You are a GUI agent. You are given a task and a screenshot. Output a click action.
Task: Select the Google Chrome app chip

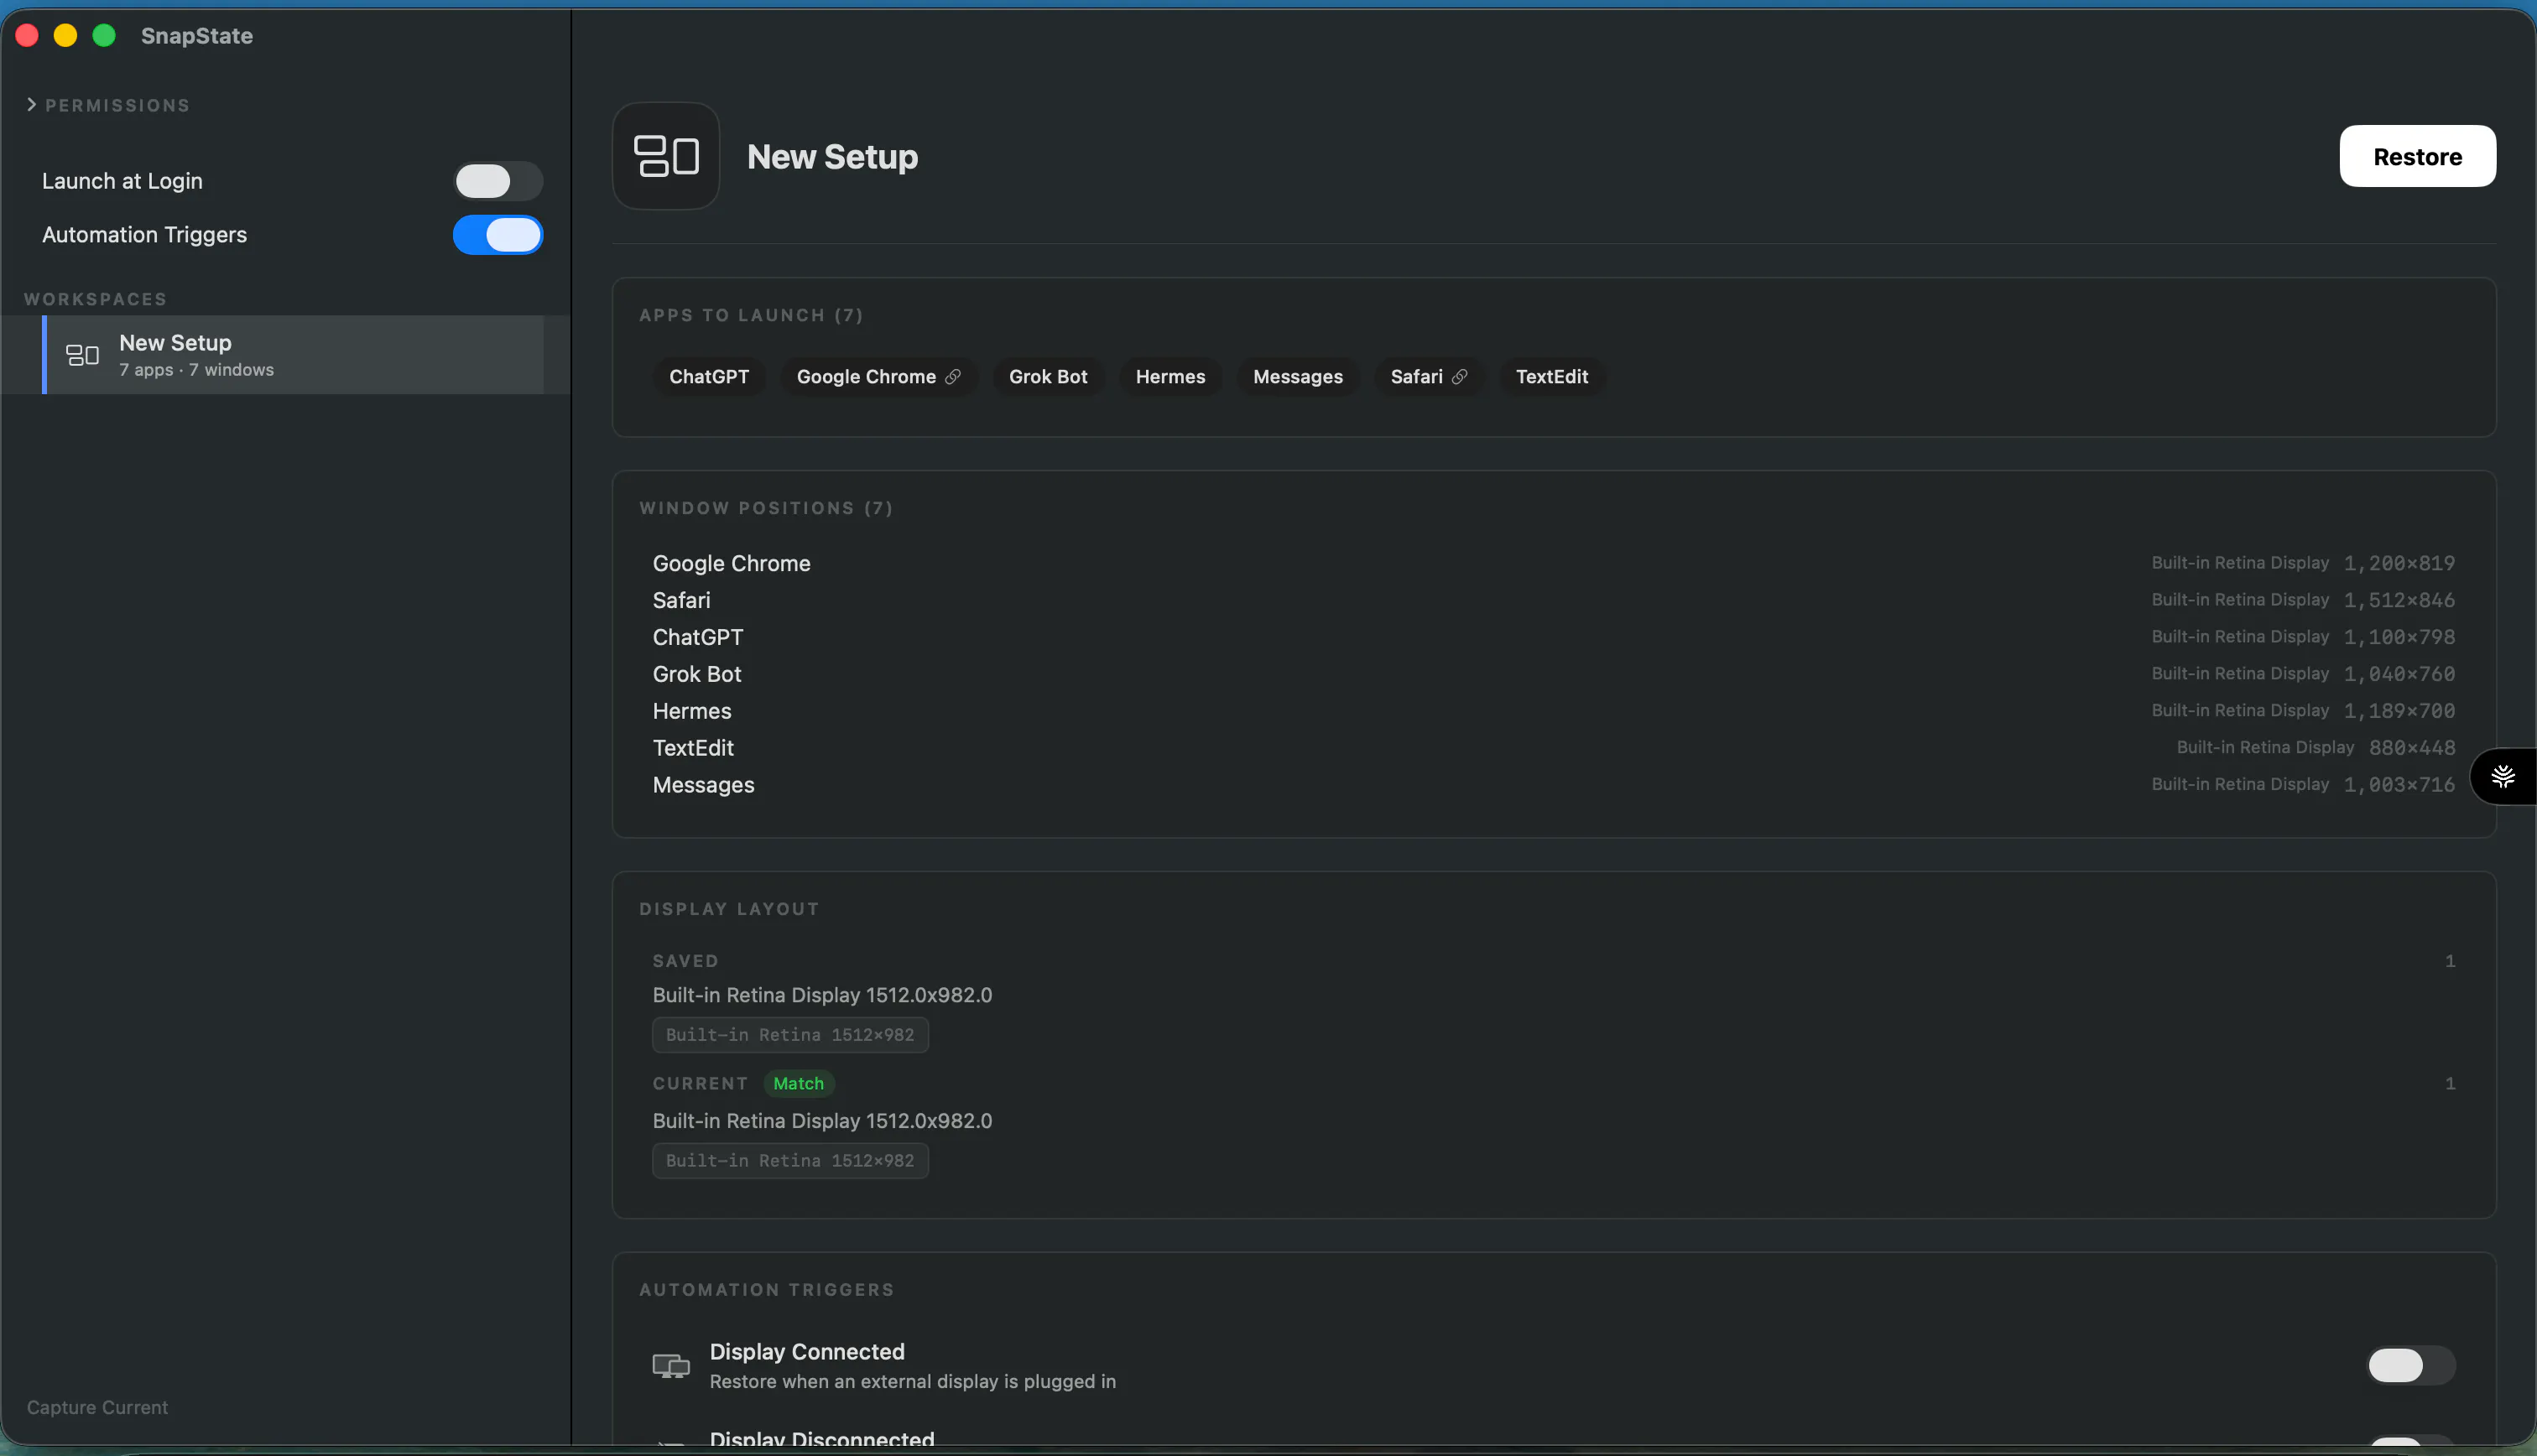(x=878, y=377)
